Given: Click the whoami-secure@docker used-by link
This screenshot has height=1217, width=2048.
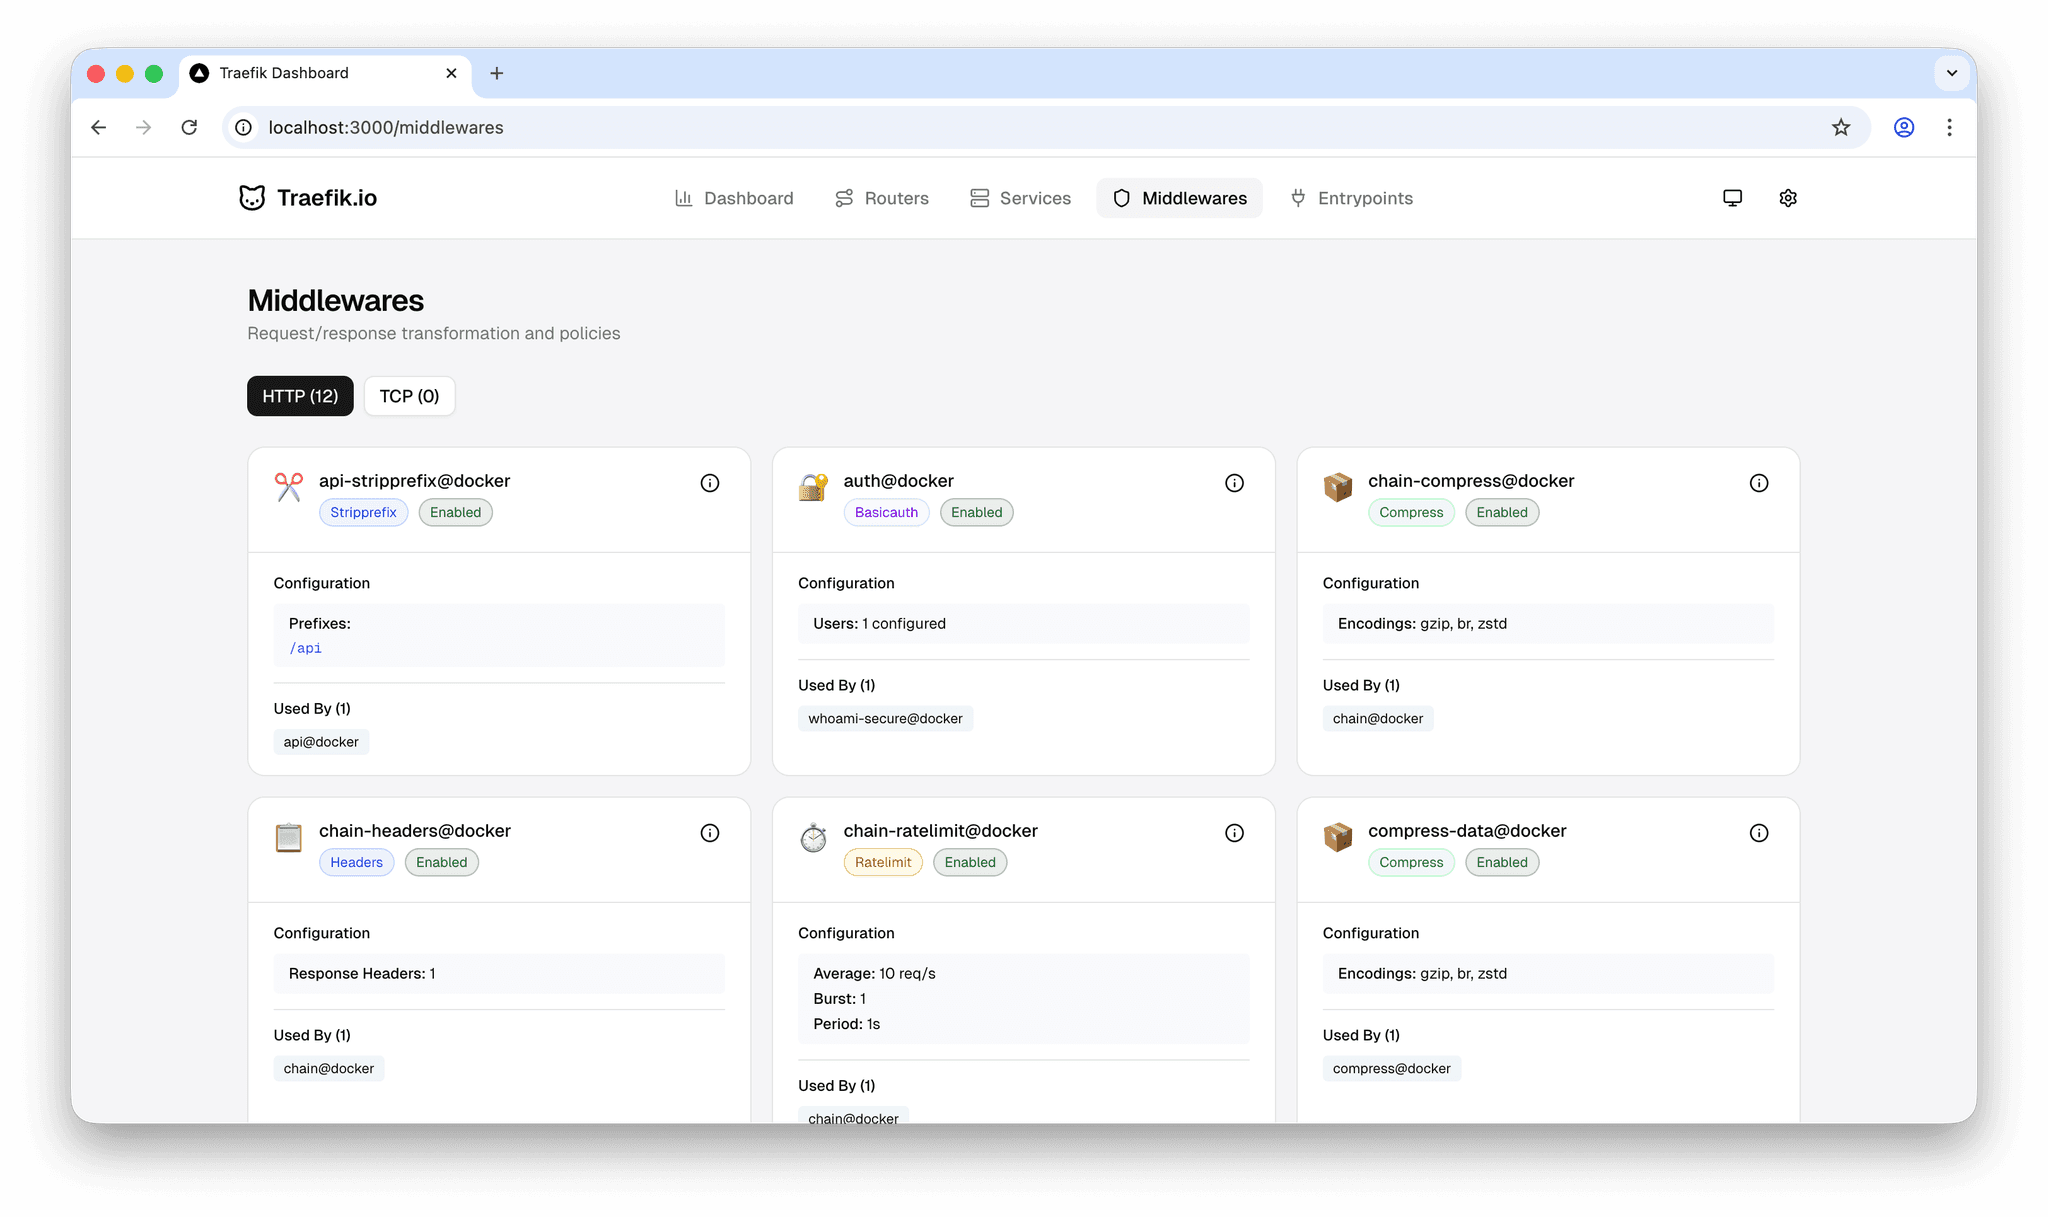Looking at the screenshot, I should click(x=885, y=718).
